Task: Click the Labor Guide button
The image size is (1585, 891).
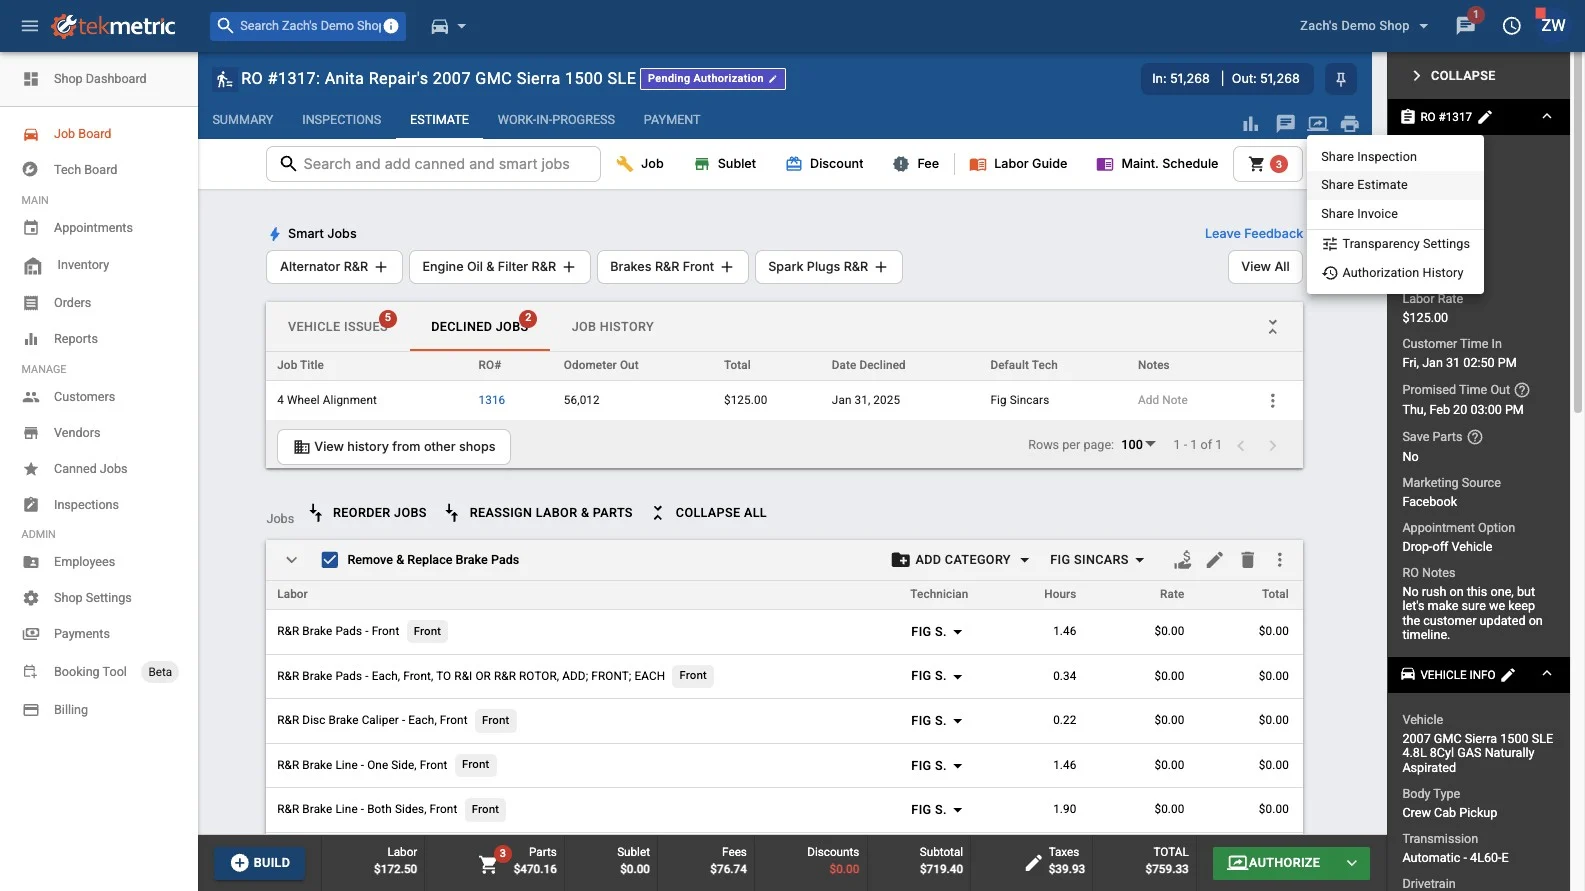Action: coord(1018,164)
